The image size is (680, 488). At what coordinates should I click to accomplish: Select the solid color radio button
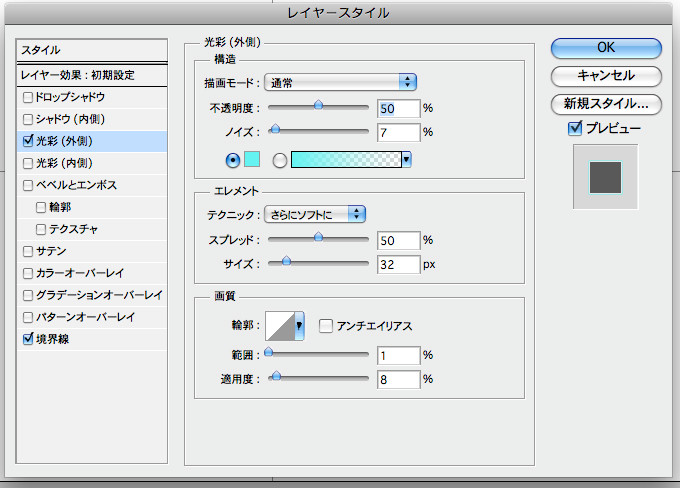[234, 159]
